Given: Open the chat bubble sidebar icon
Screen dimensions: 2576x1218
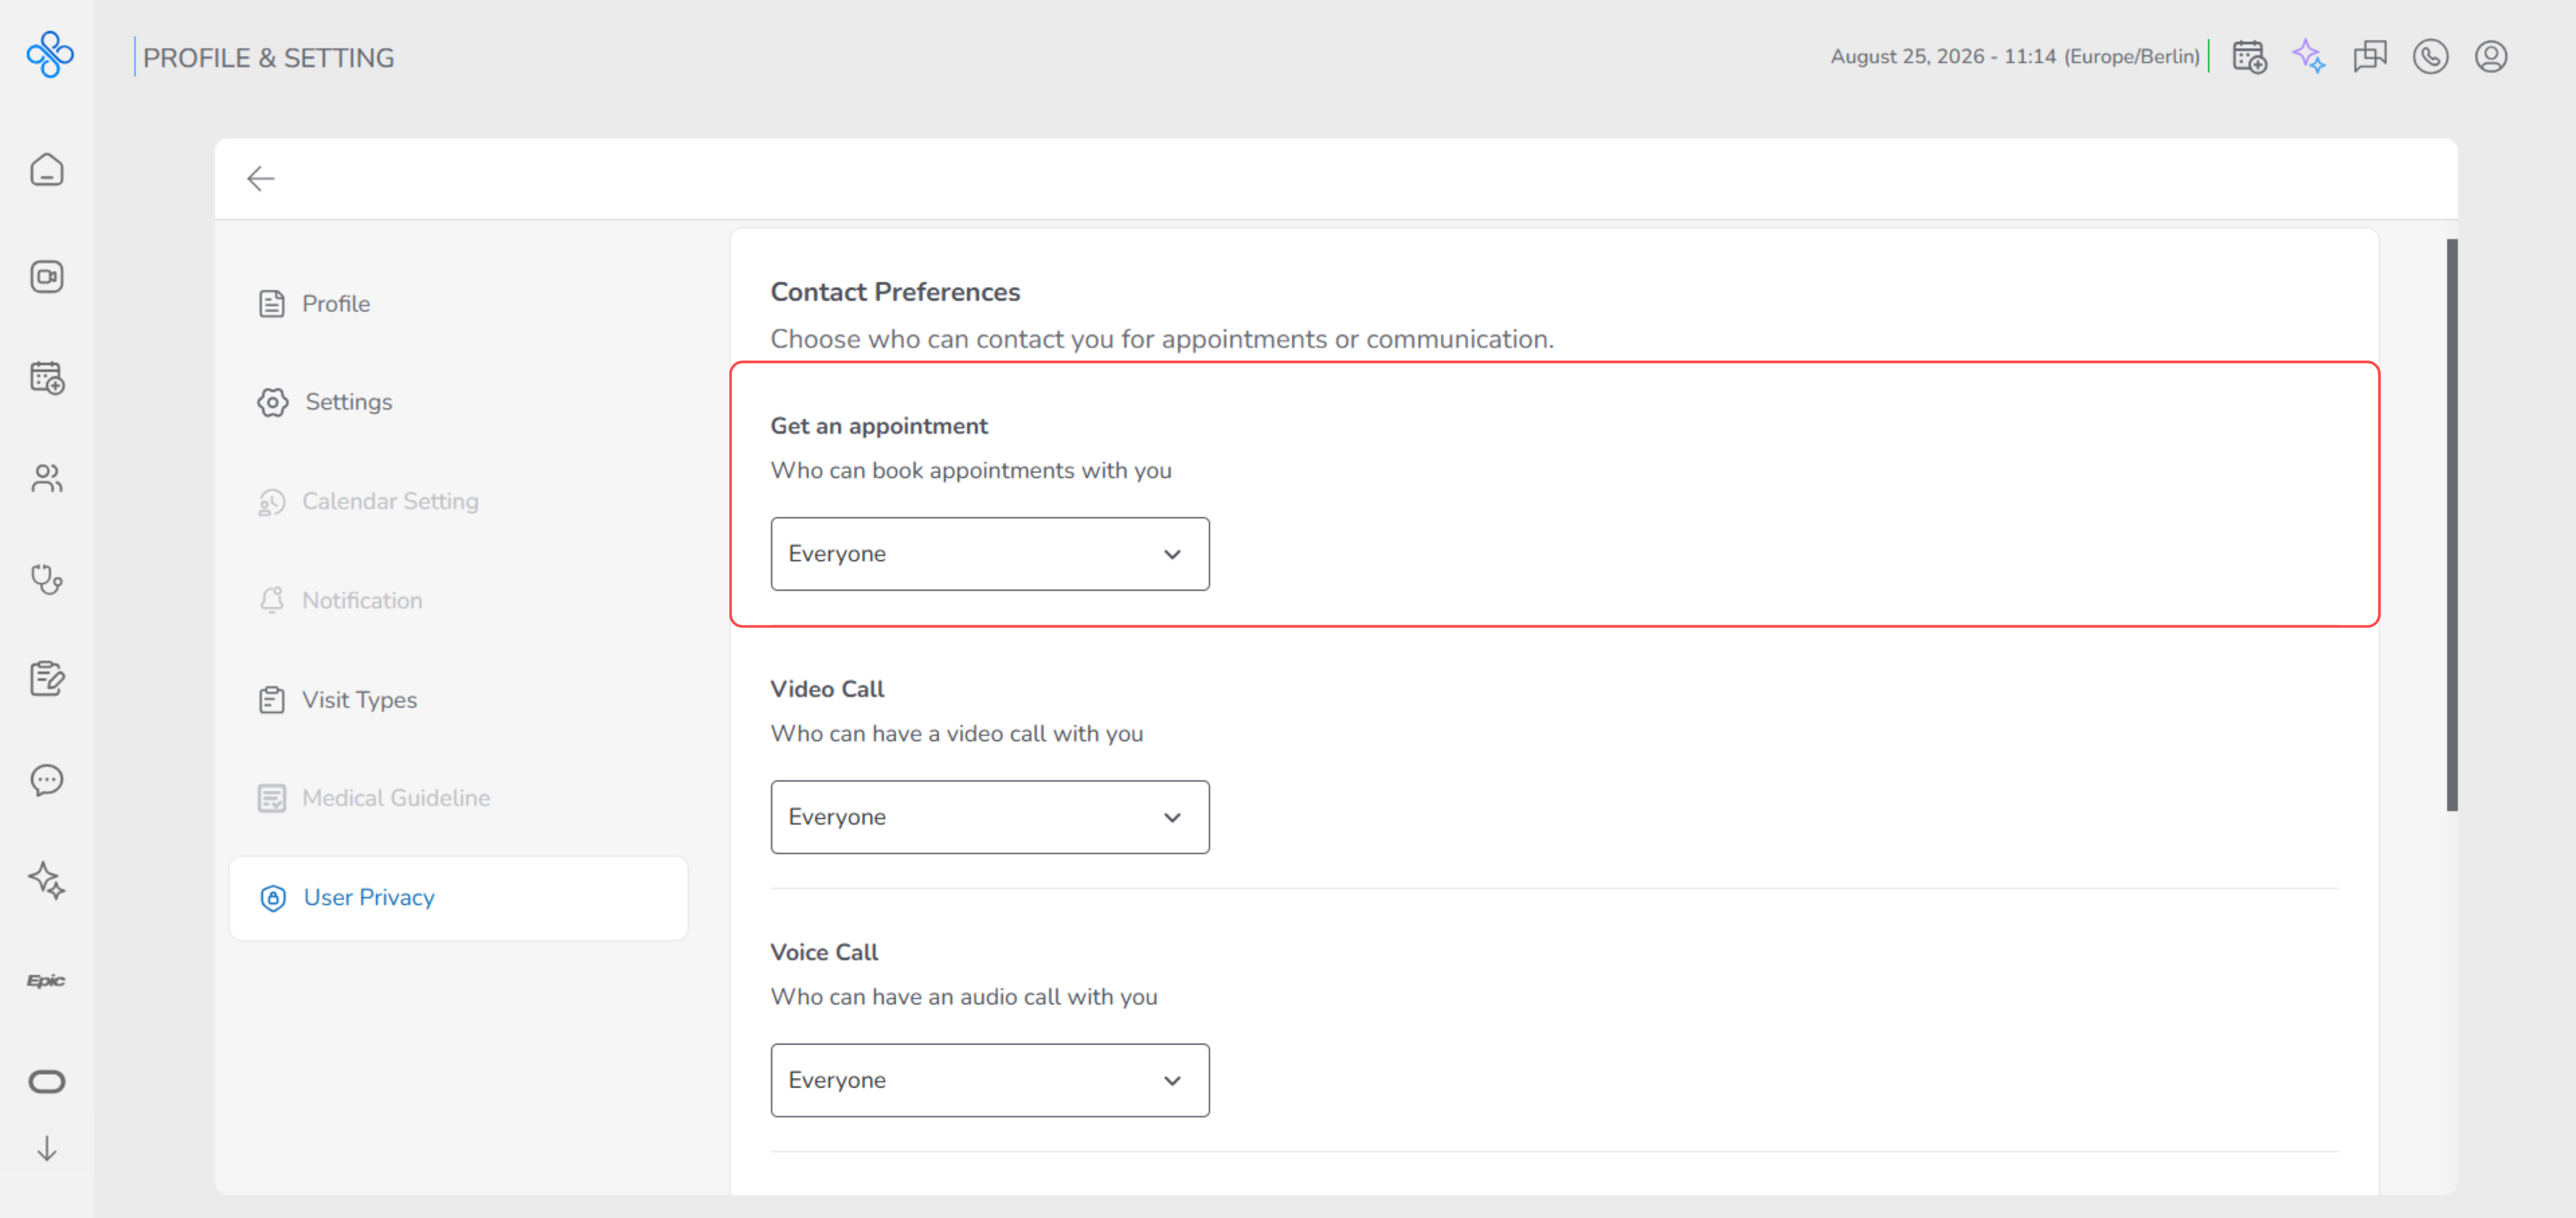Looking at the screenshot, I should click(47, 780).
